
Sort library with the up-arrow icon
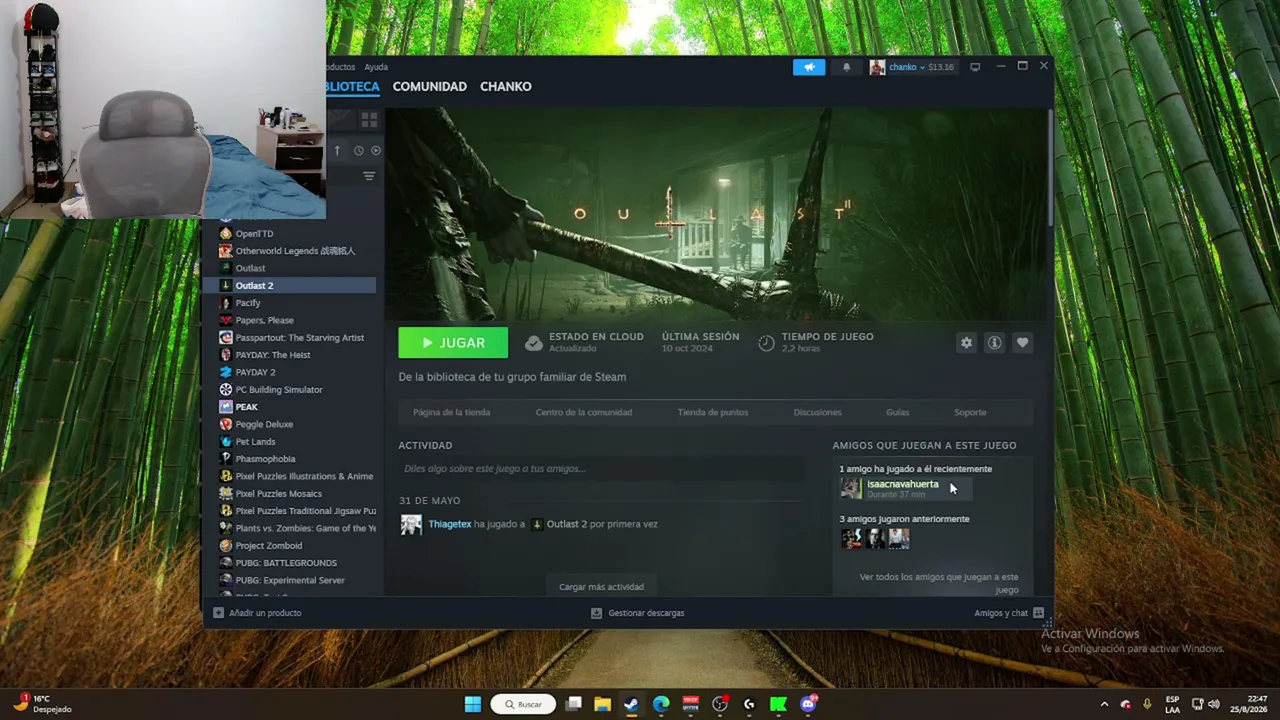coord(337,150)
